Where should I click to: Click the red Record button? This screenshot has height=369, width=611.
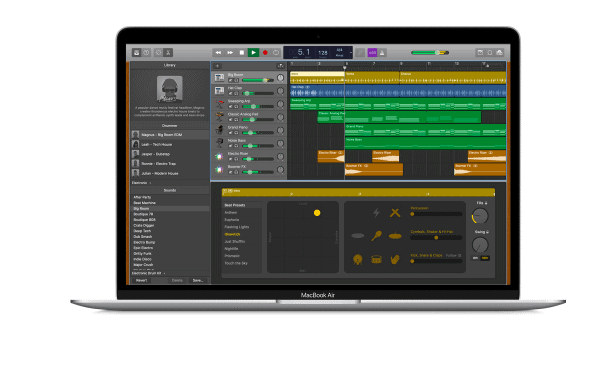click(265, 53)
